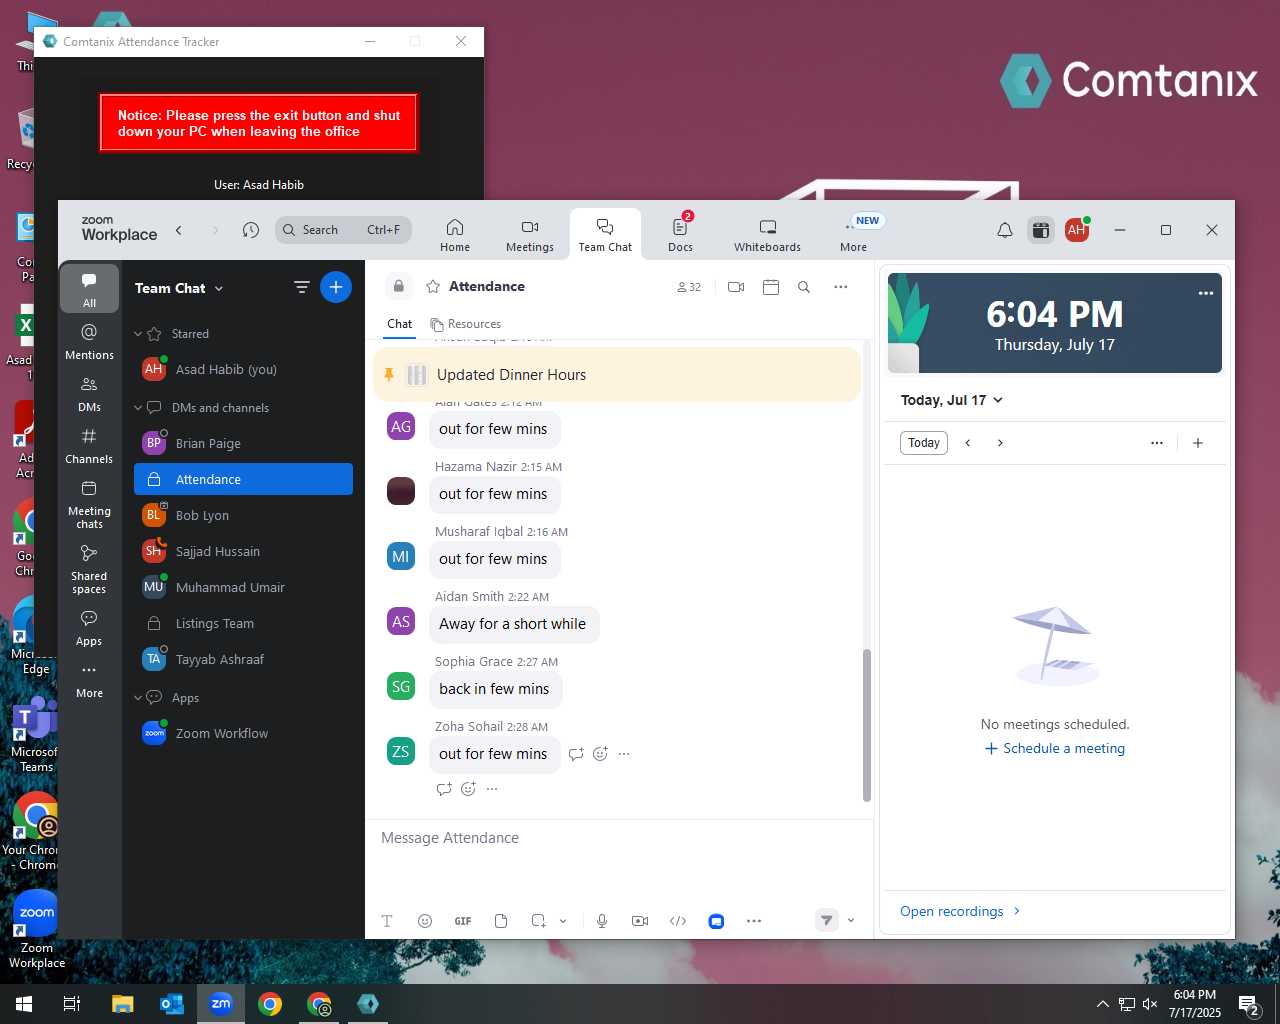This screenshot has width=1280, height=1024.
Task: Open recordings link
Action: pyautogui.click(x=960, y=911)
